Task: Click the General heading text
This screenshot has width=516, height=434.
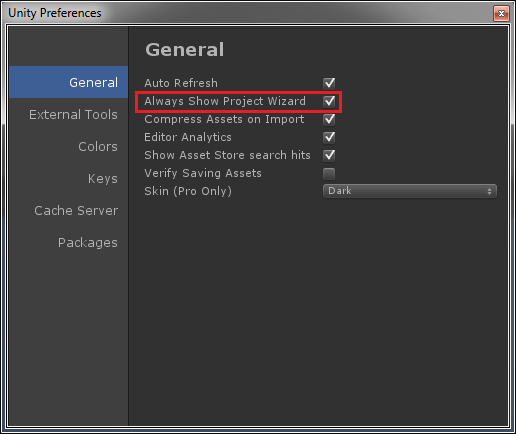Action: click(x=185, y=50)
